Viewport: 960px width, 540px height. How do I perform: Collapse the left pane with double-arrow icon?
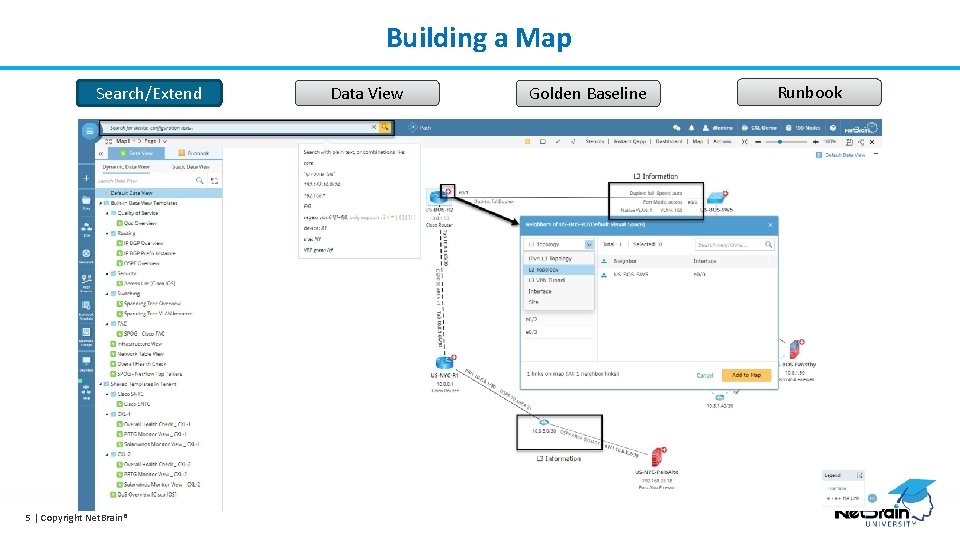click(x=101, y=153)
